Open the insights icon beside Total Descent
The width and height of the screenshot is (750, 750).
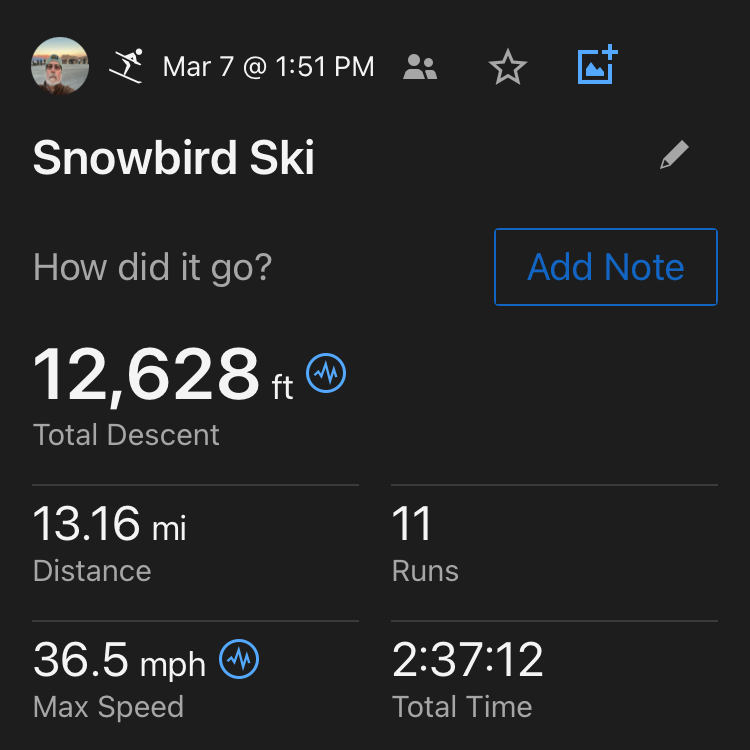click(326, 374)
